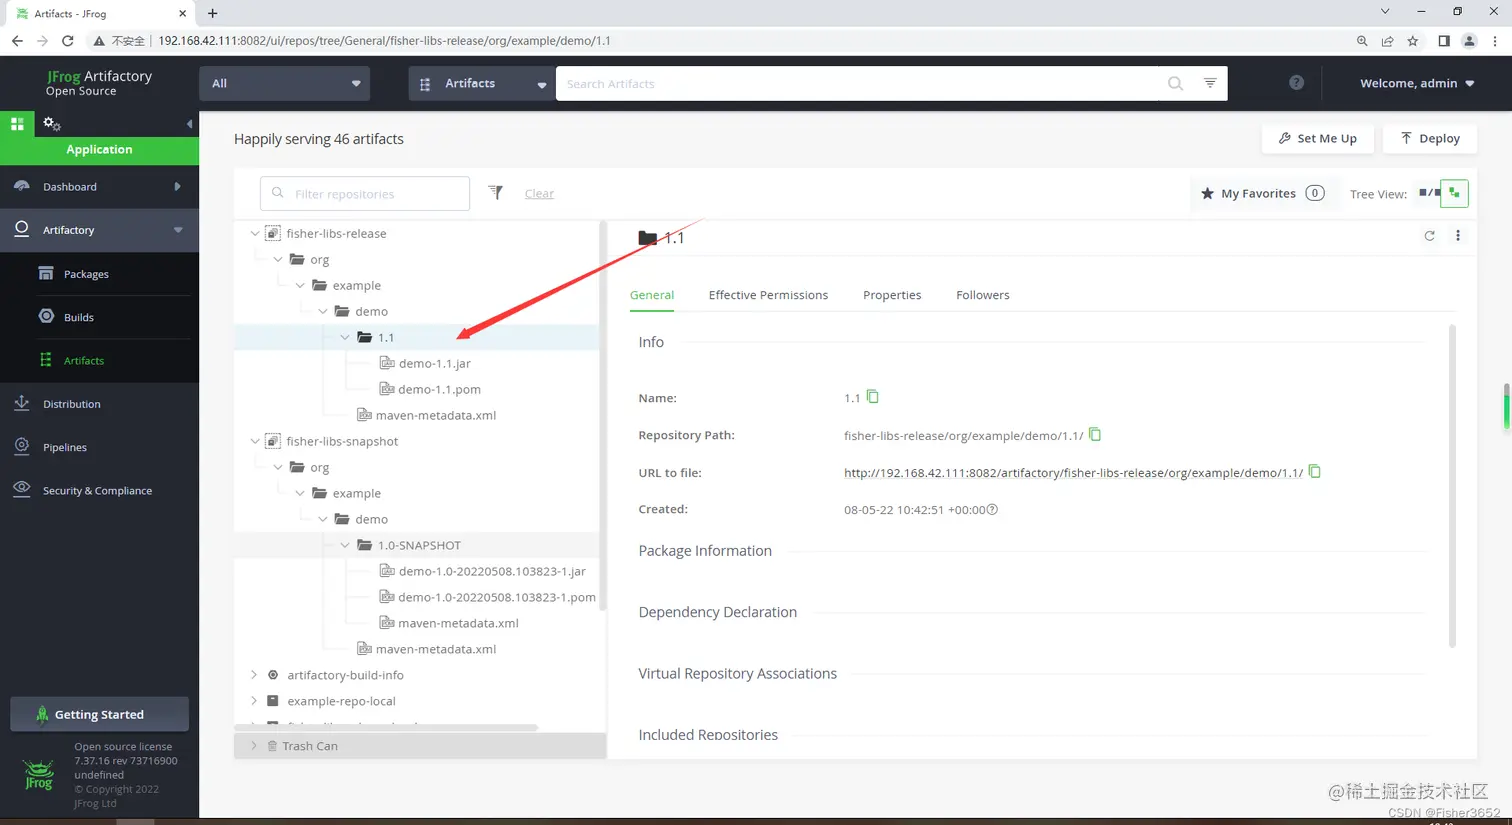Image resolution: width=1512 pixels, height=825 pixels.
Task: Switch to tree view icon
Action: pos(1454,193)
